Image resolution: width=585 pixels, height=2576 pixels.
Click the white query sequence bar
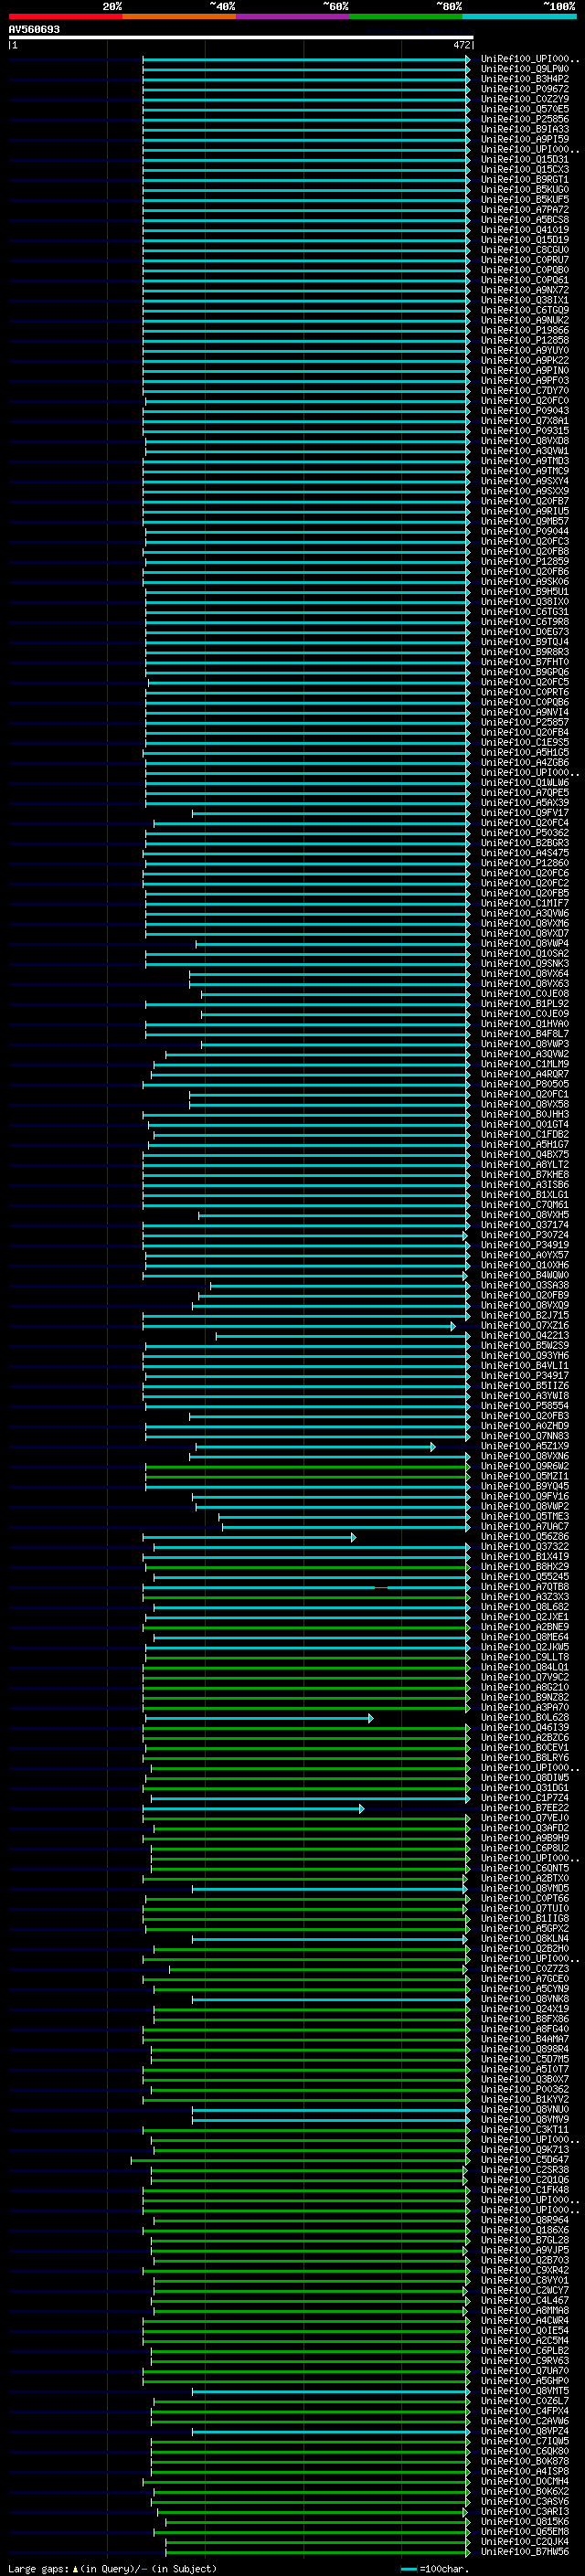(x=241, y=38)
